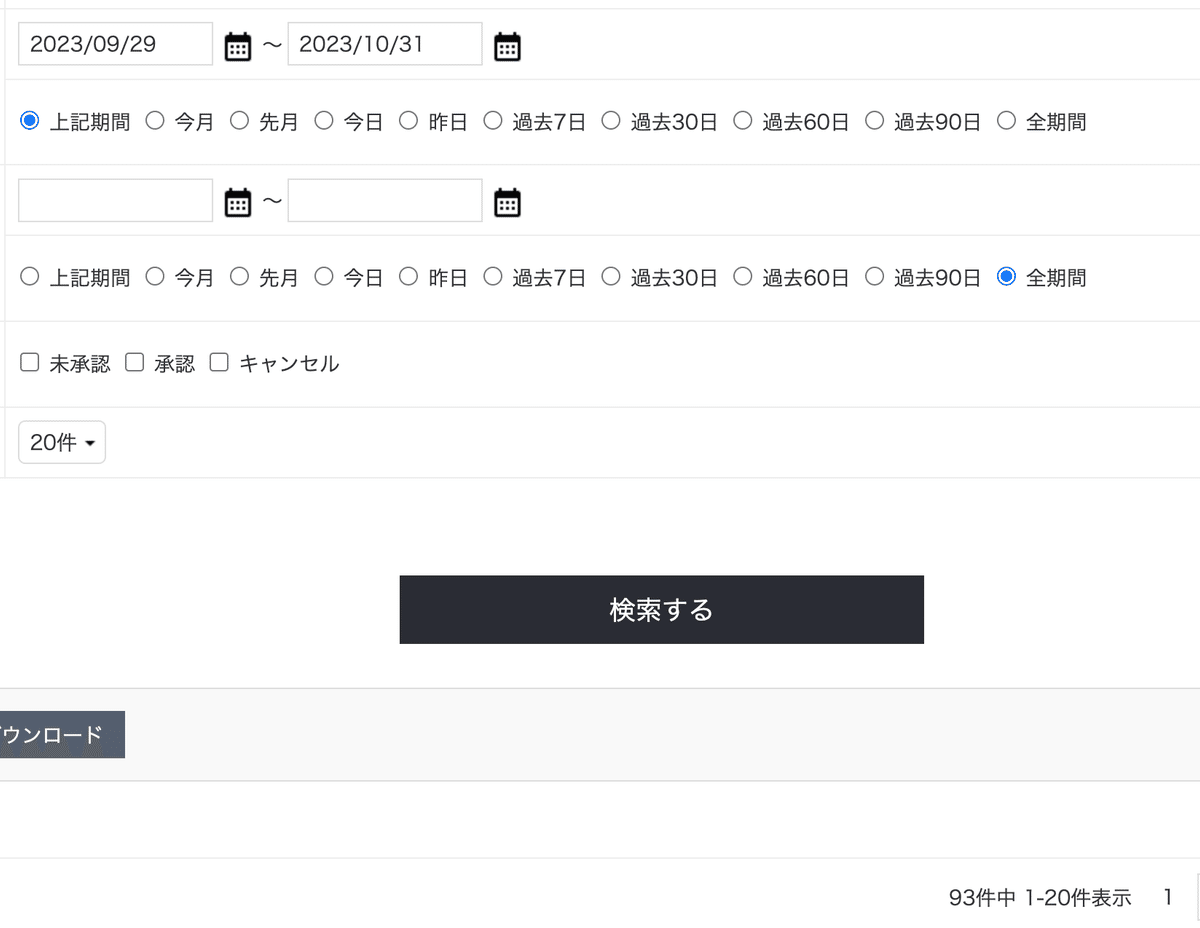Pick 全期間 in the first period row
The width and height of the screenshot is (1200, 928).
[x=1006, y=120]
